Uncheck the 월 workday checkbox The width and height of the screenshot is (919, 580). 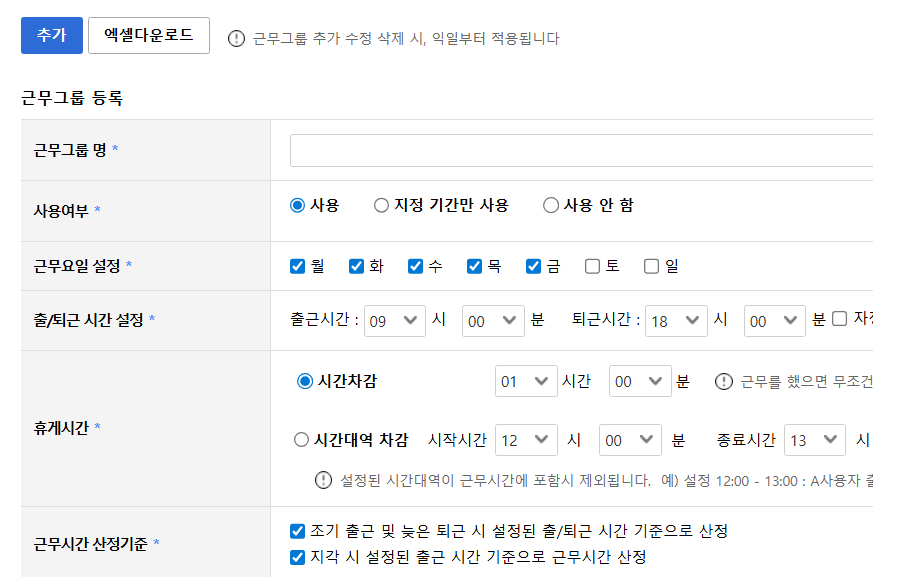(297, 266)
